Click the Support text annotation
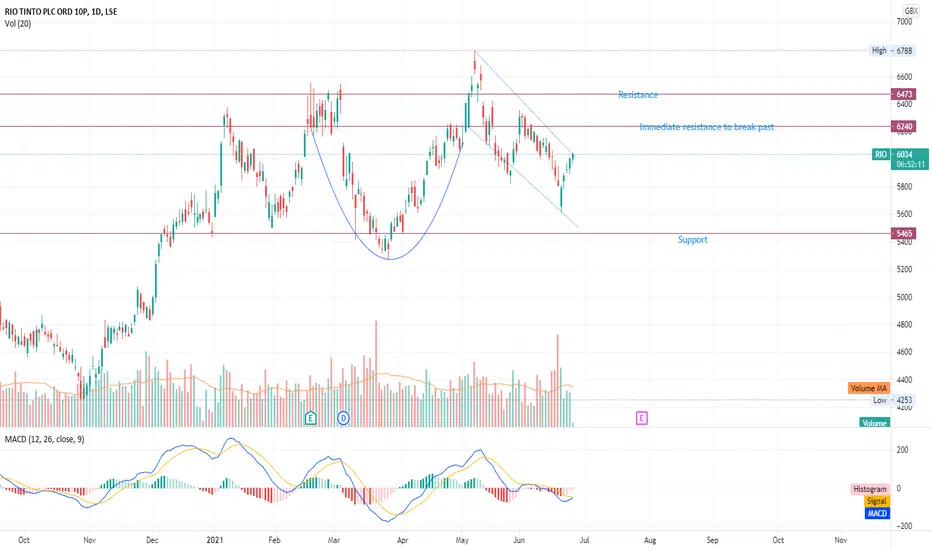Screen dimensions: 932x550 click(x=692, y=240)
